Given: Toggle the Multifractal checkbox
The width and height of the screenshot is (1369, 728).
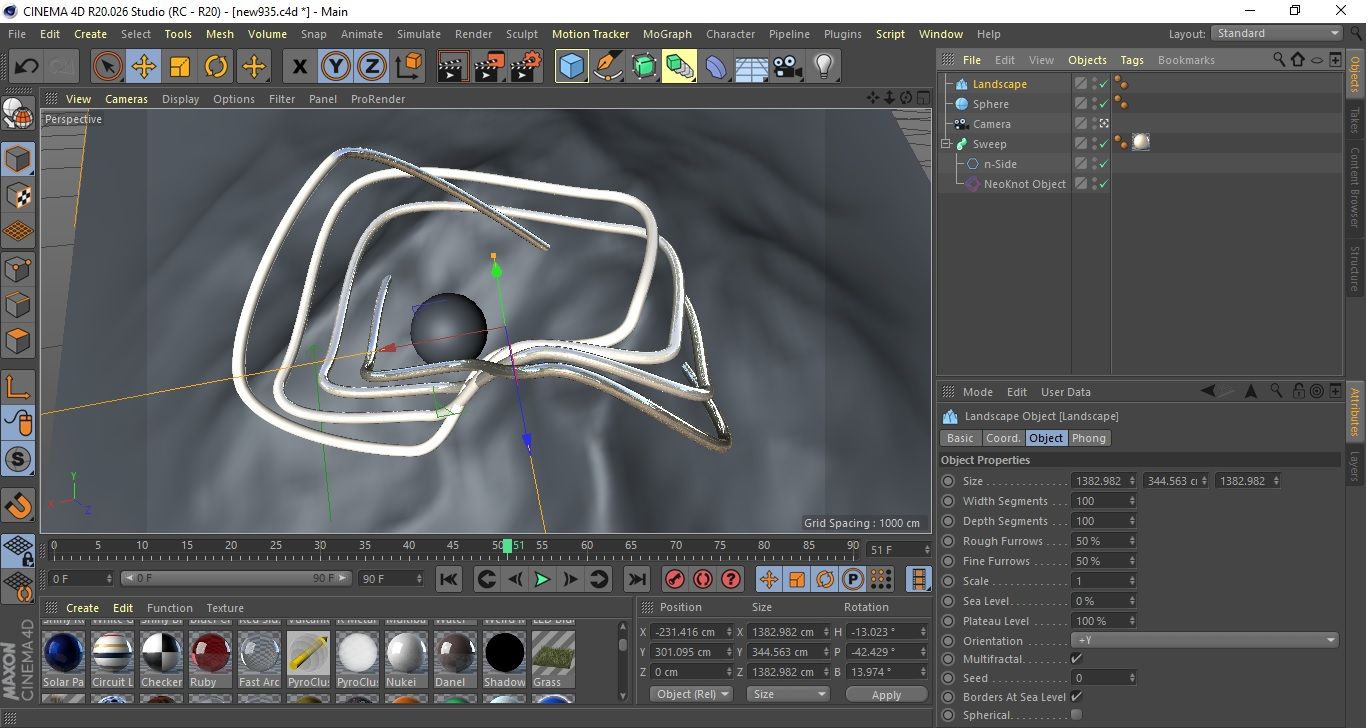Looking at the screenshot, I should 1076,659.
